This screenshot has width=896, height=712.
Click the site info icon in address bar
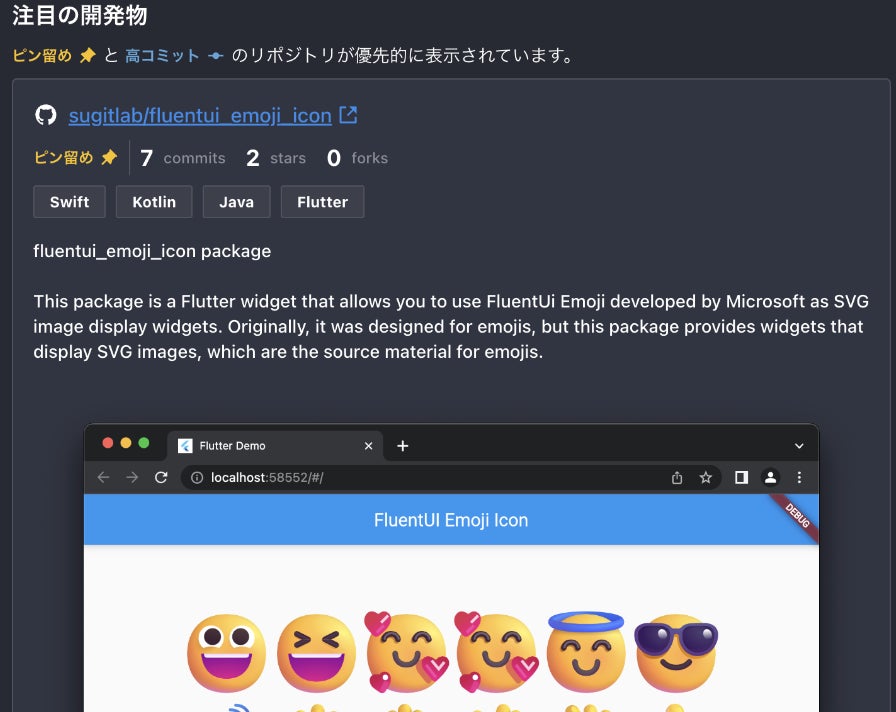197,478
